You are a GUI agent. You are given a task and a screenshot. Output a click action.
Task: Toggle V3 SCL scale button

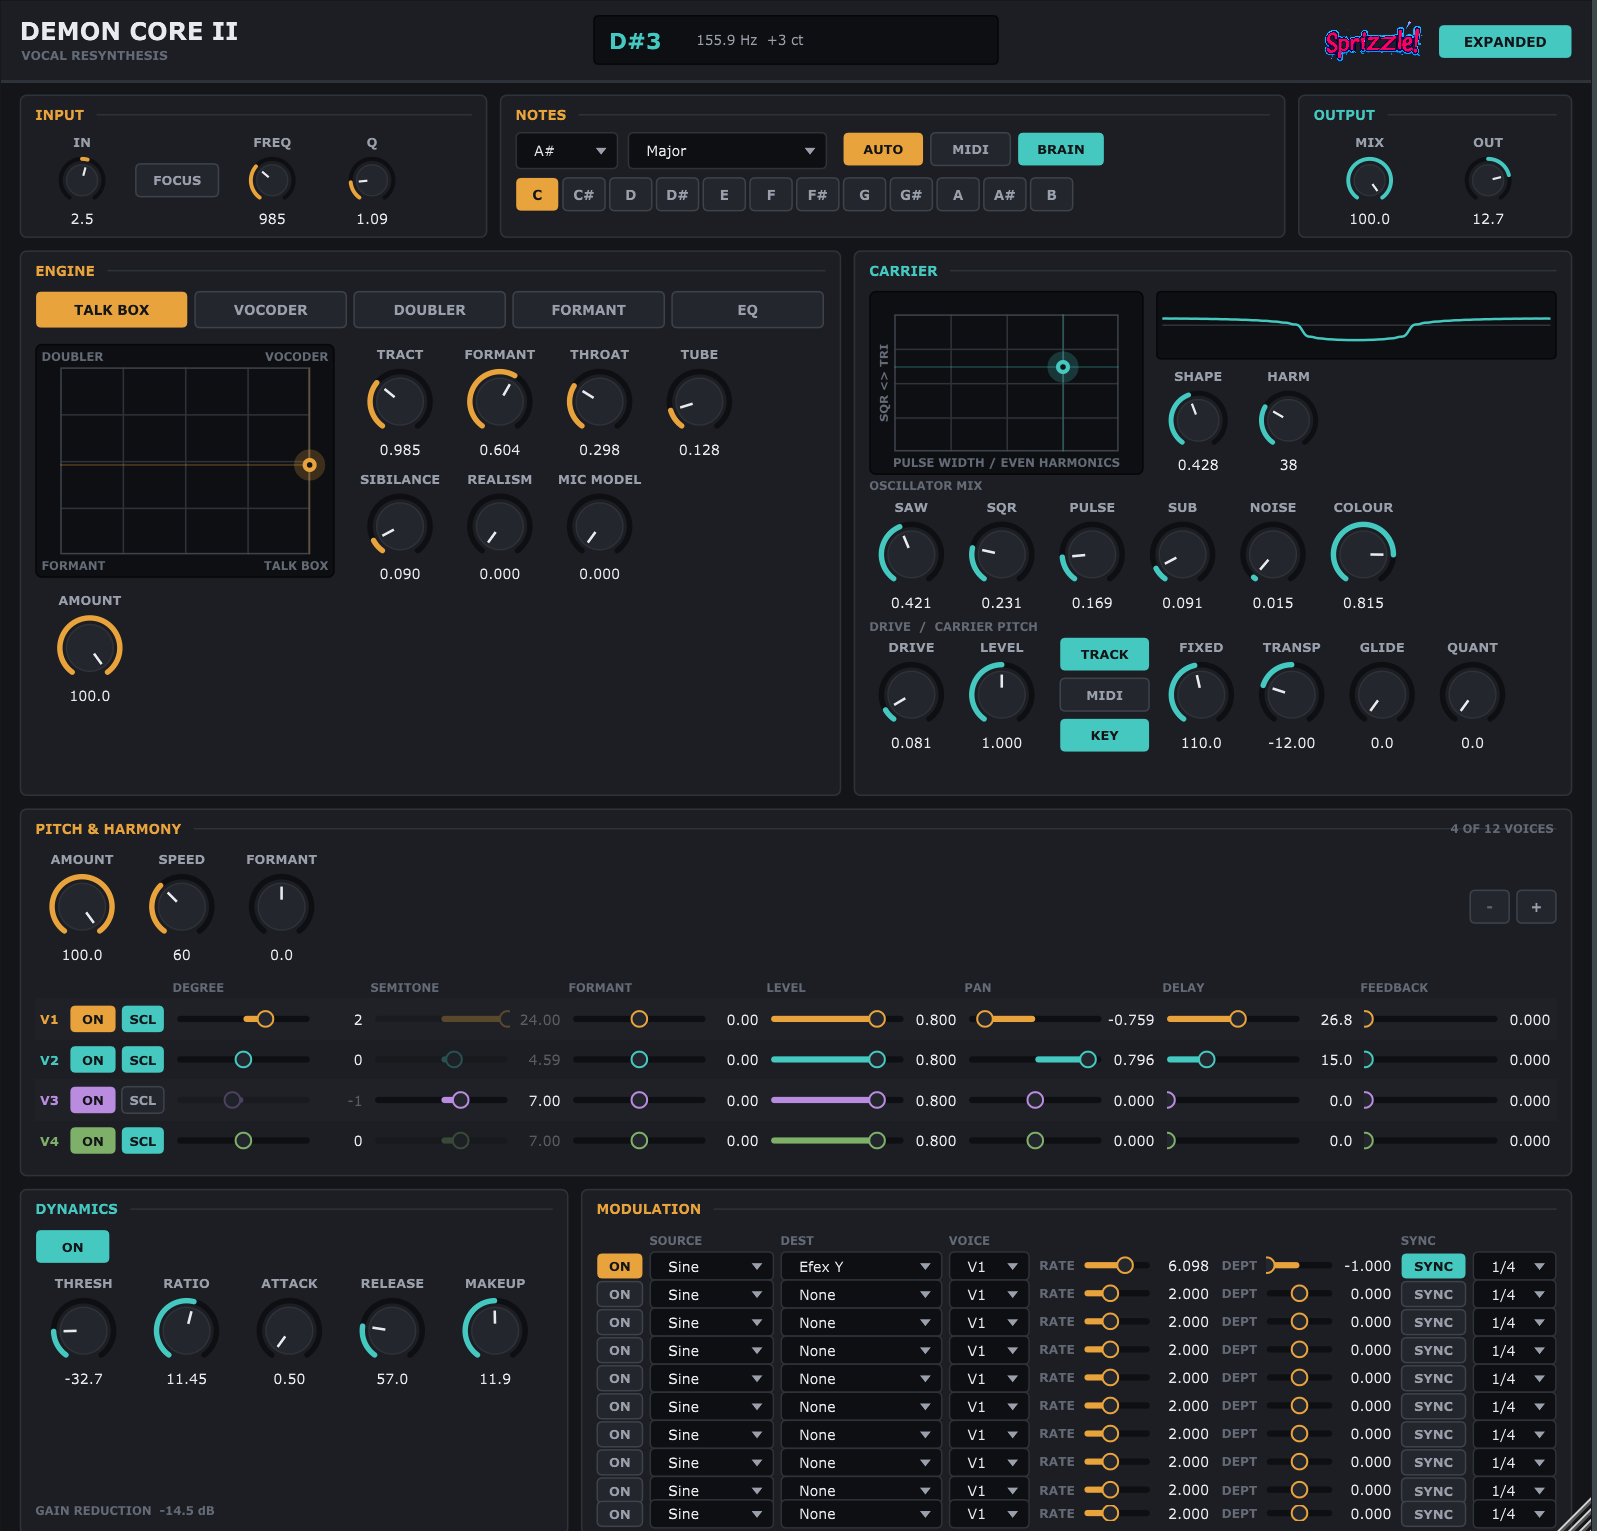[143, 1100]
